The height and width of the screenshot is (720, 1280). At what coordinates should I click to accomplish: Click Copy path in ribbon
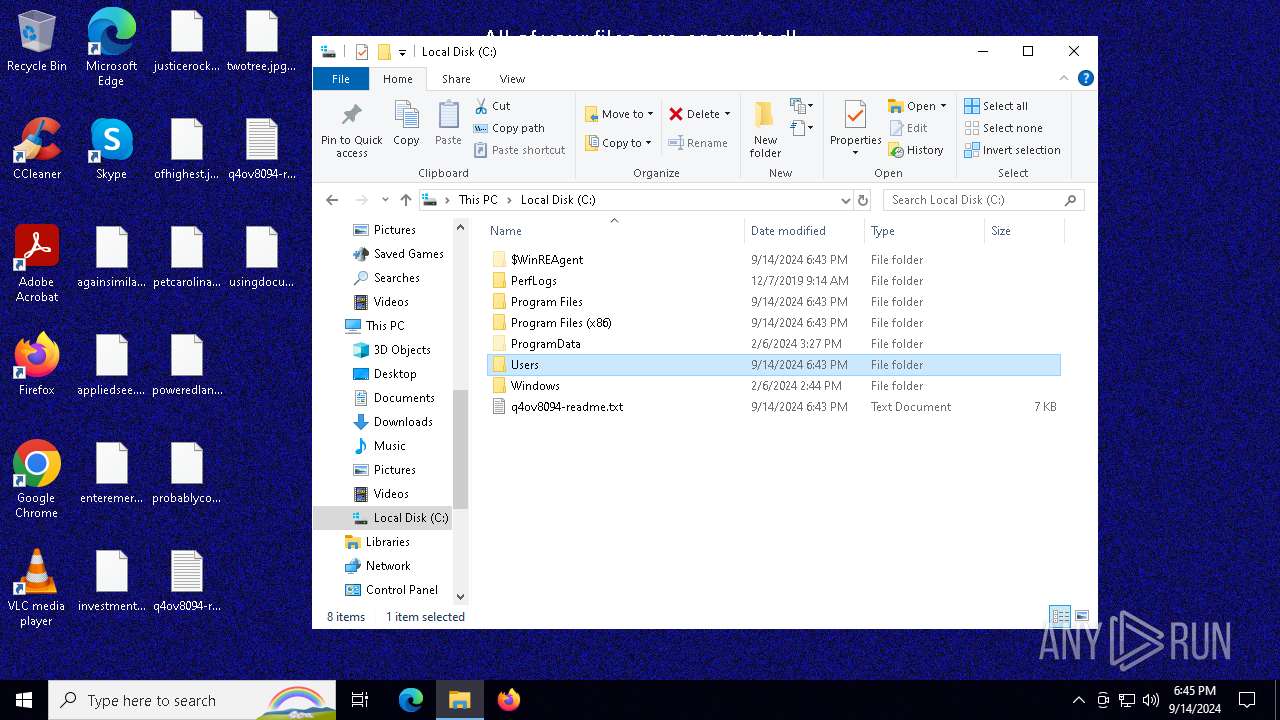508,128
